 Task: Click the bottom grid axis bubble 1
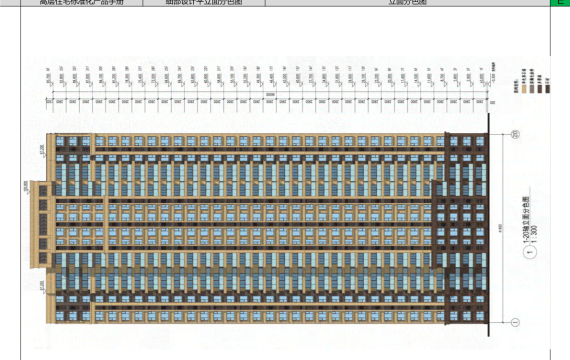(x=515, y=322)
